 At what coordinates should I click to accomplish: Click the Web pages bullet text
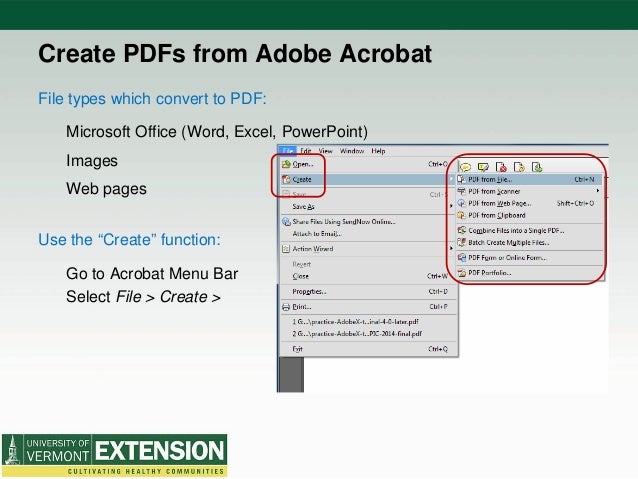coord(106,189)
